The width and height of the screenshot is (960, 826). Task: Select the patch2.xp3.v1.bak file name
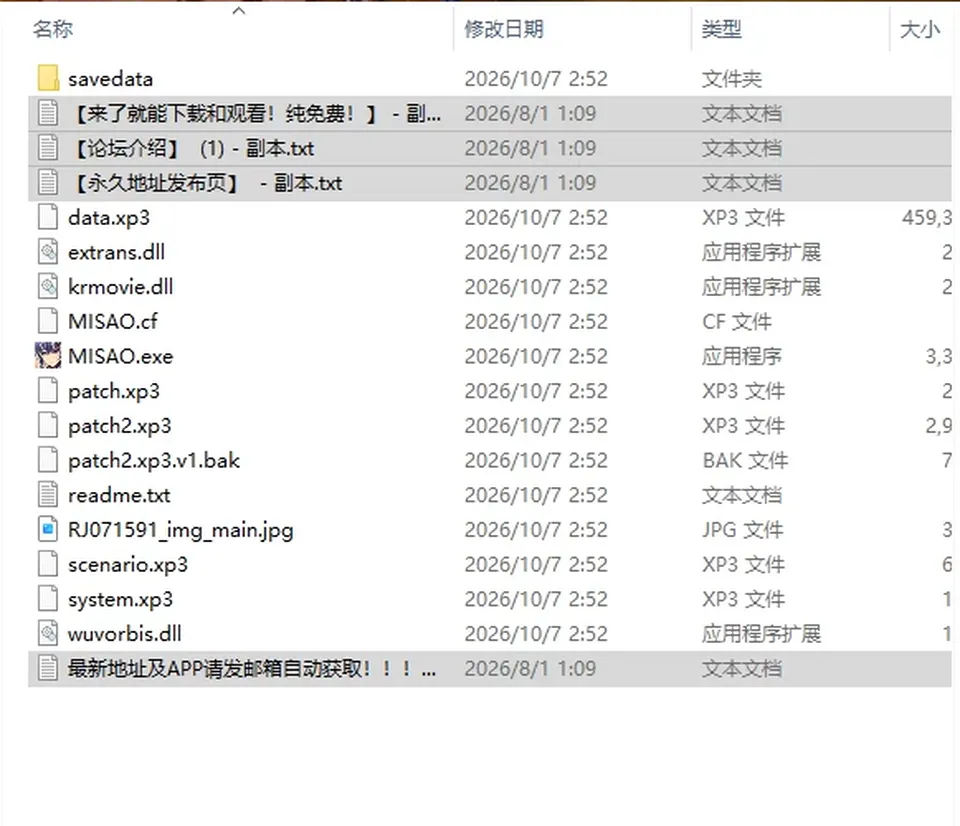pyautogui.click(x=154, y=460)
